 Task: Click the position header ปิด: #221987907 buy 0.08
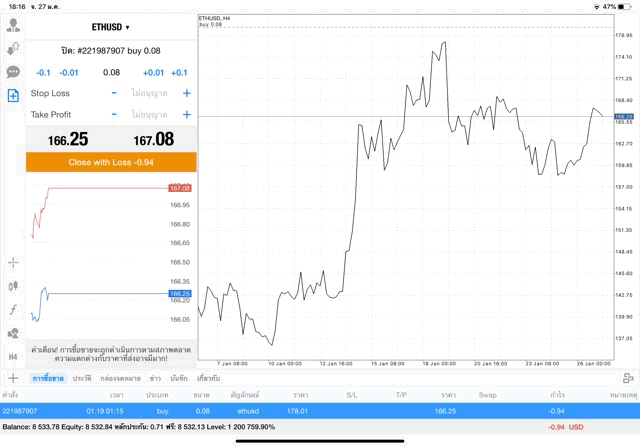pyautogui.click(x=111, y=51)
